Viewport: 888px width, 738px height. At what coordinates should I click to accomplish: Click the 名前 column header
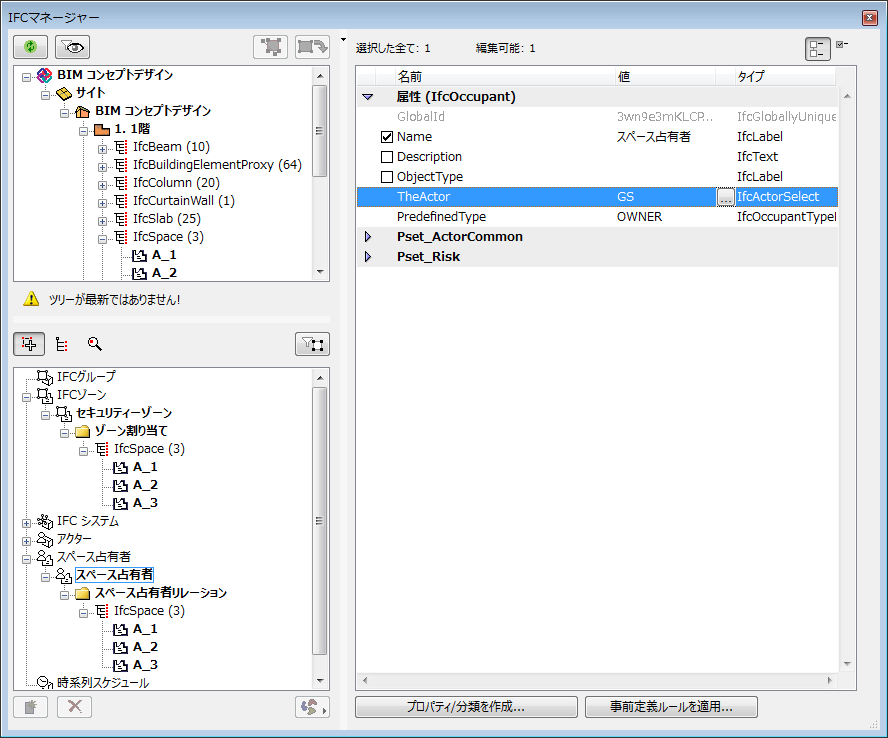503,76
